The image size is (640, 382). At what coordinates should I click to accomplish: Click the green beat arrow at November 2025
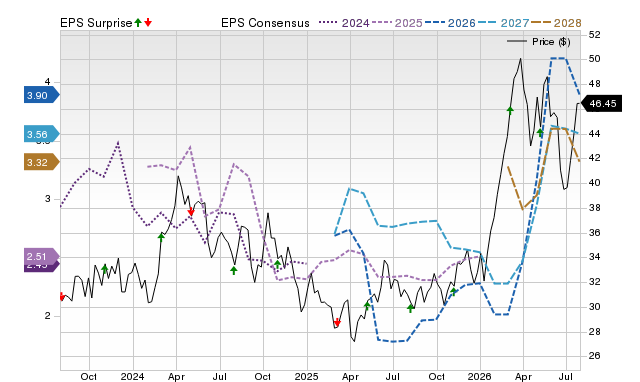453,291
